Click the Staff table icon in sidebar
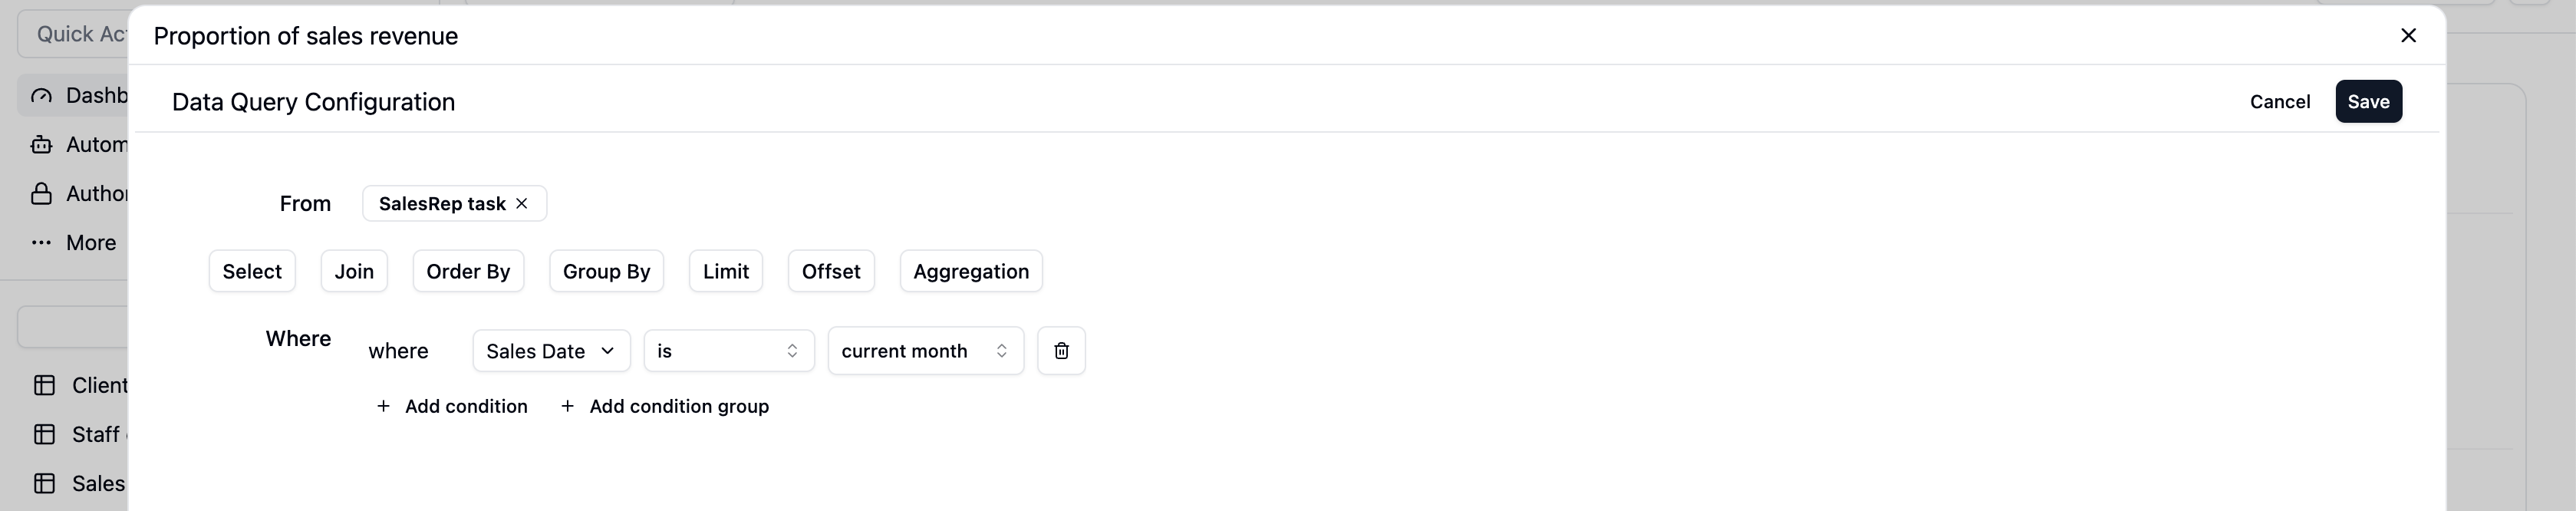This screenshot has width=2576, height=511. click(x=44, y=435)
